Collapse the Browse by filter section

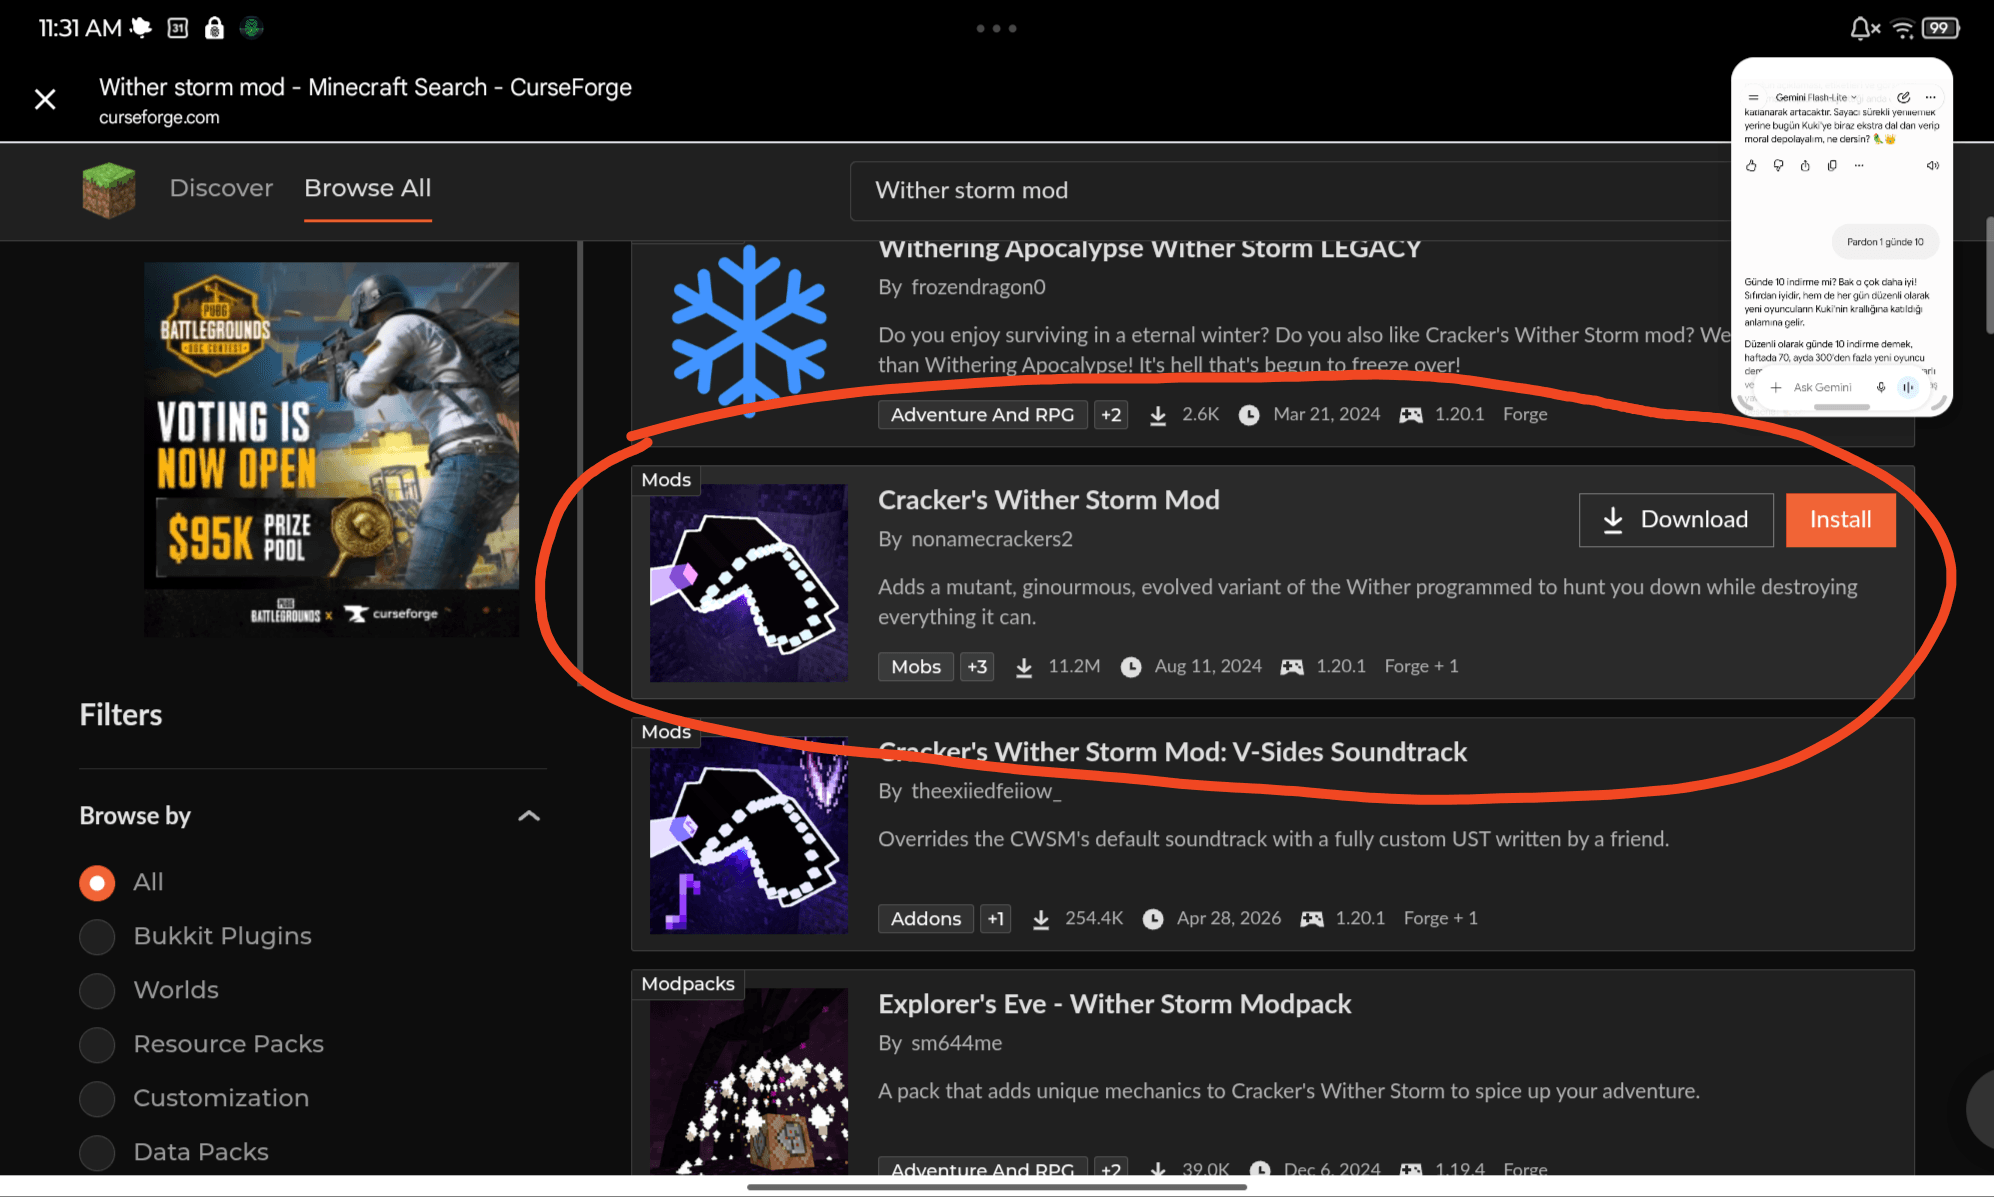coord(529,816)
